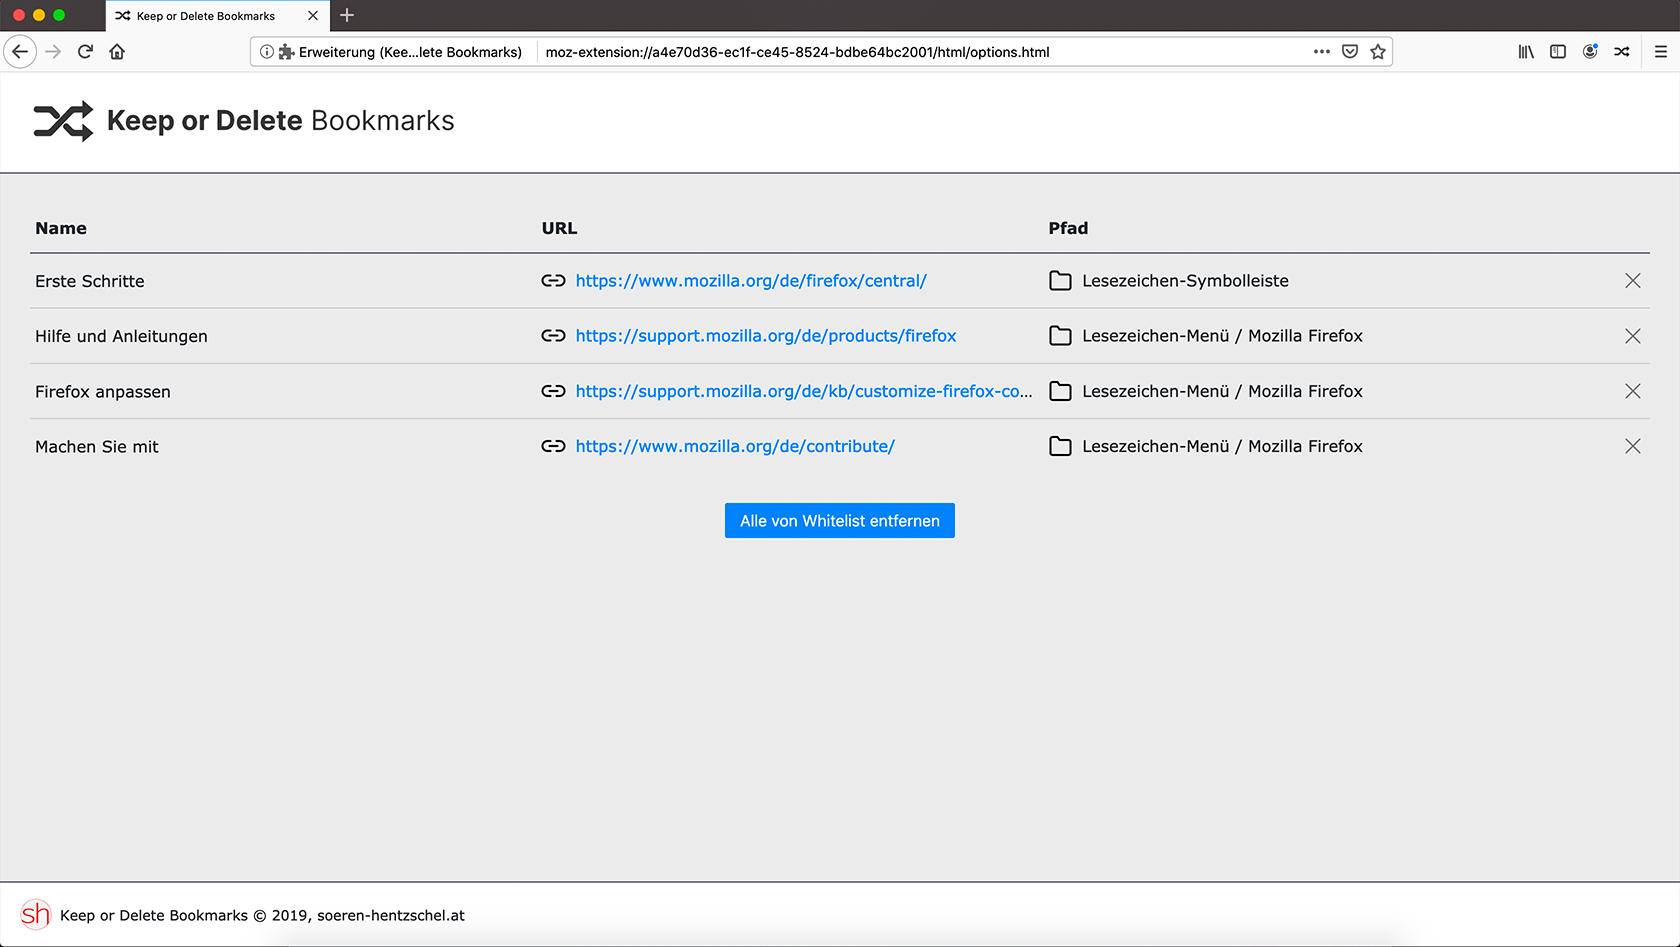This screenshot has width=1680, height=947.
Task: Bookmark this page with star icon
Action: point(1378,52)
